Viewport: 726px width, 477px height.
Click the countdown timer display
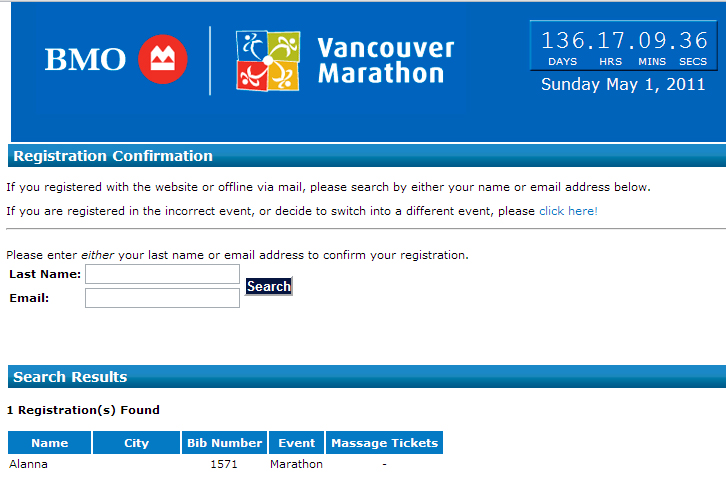(x=624, y=47)
